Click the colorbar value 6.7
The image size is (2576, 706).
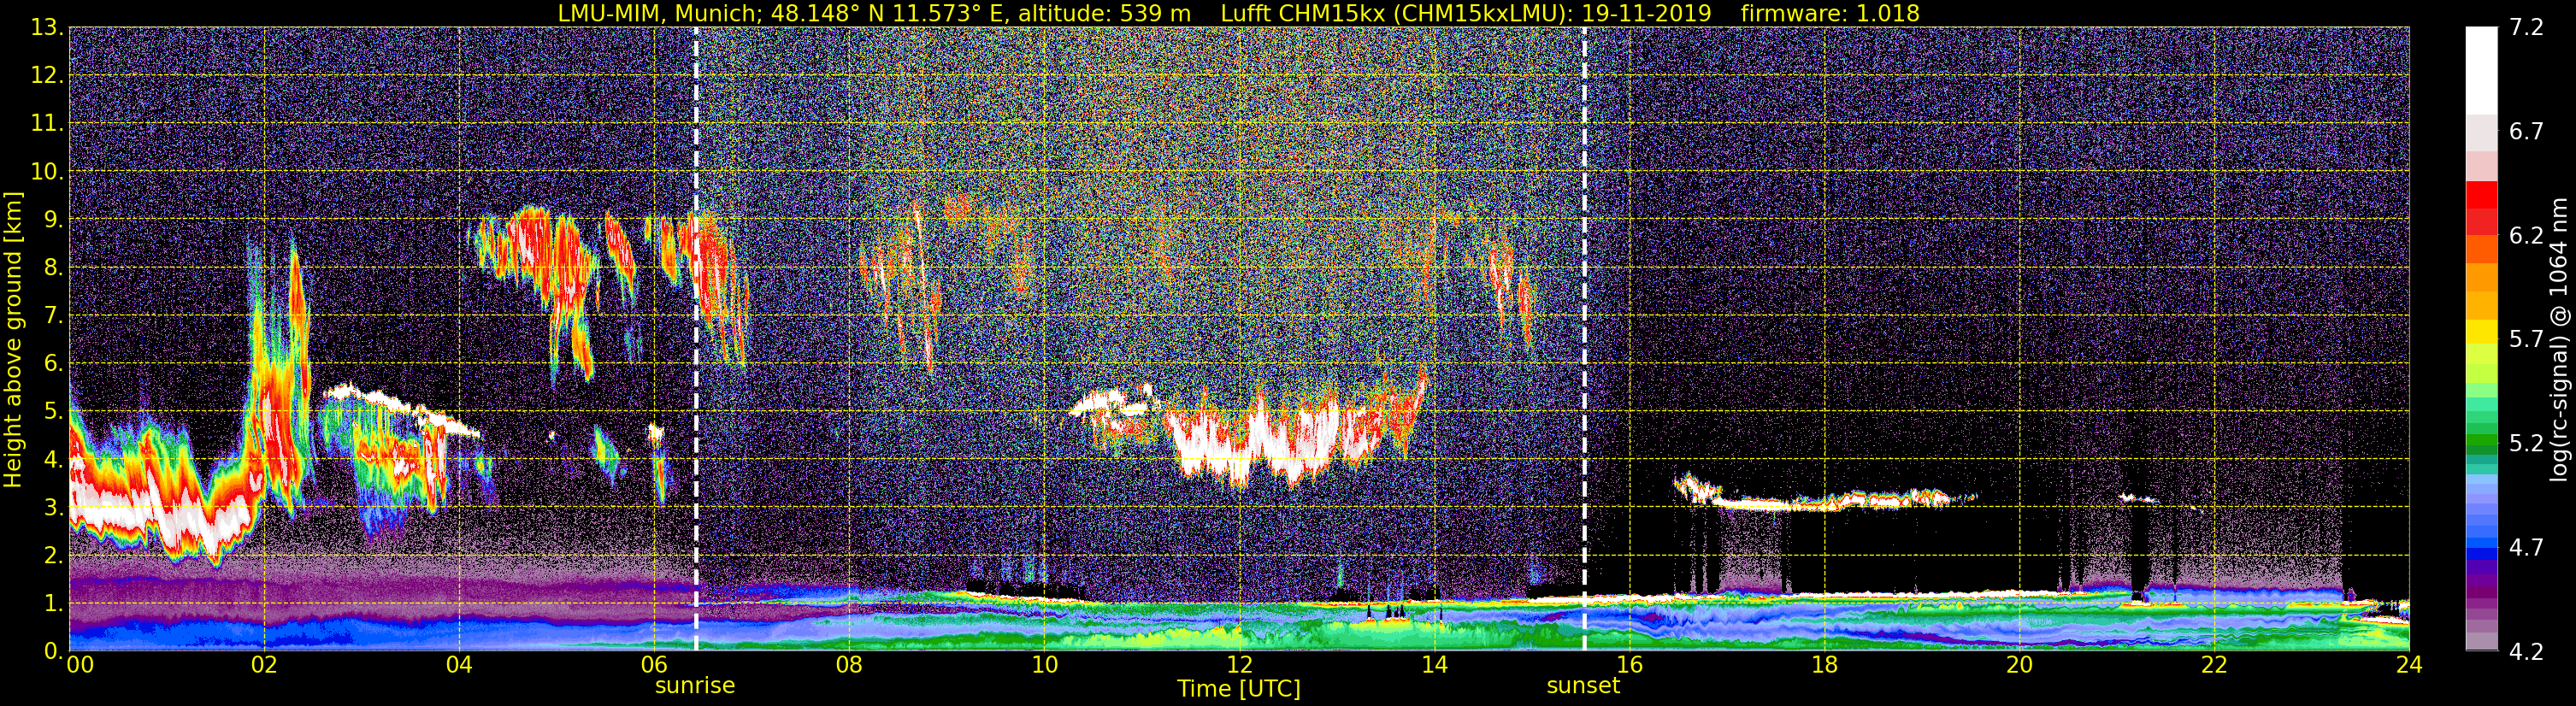(x=2526, y=131)
